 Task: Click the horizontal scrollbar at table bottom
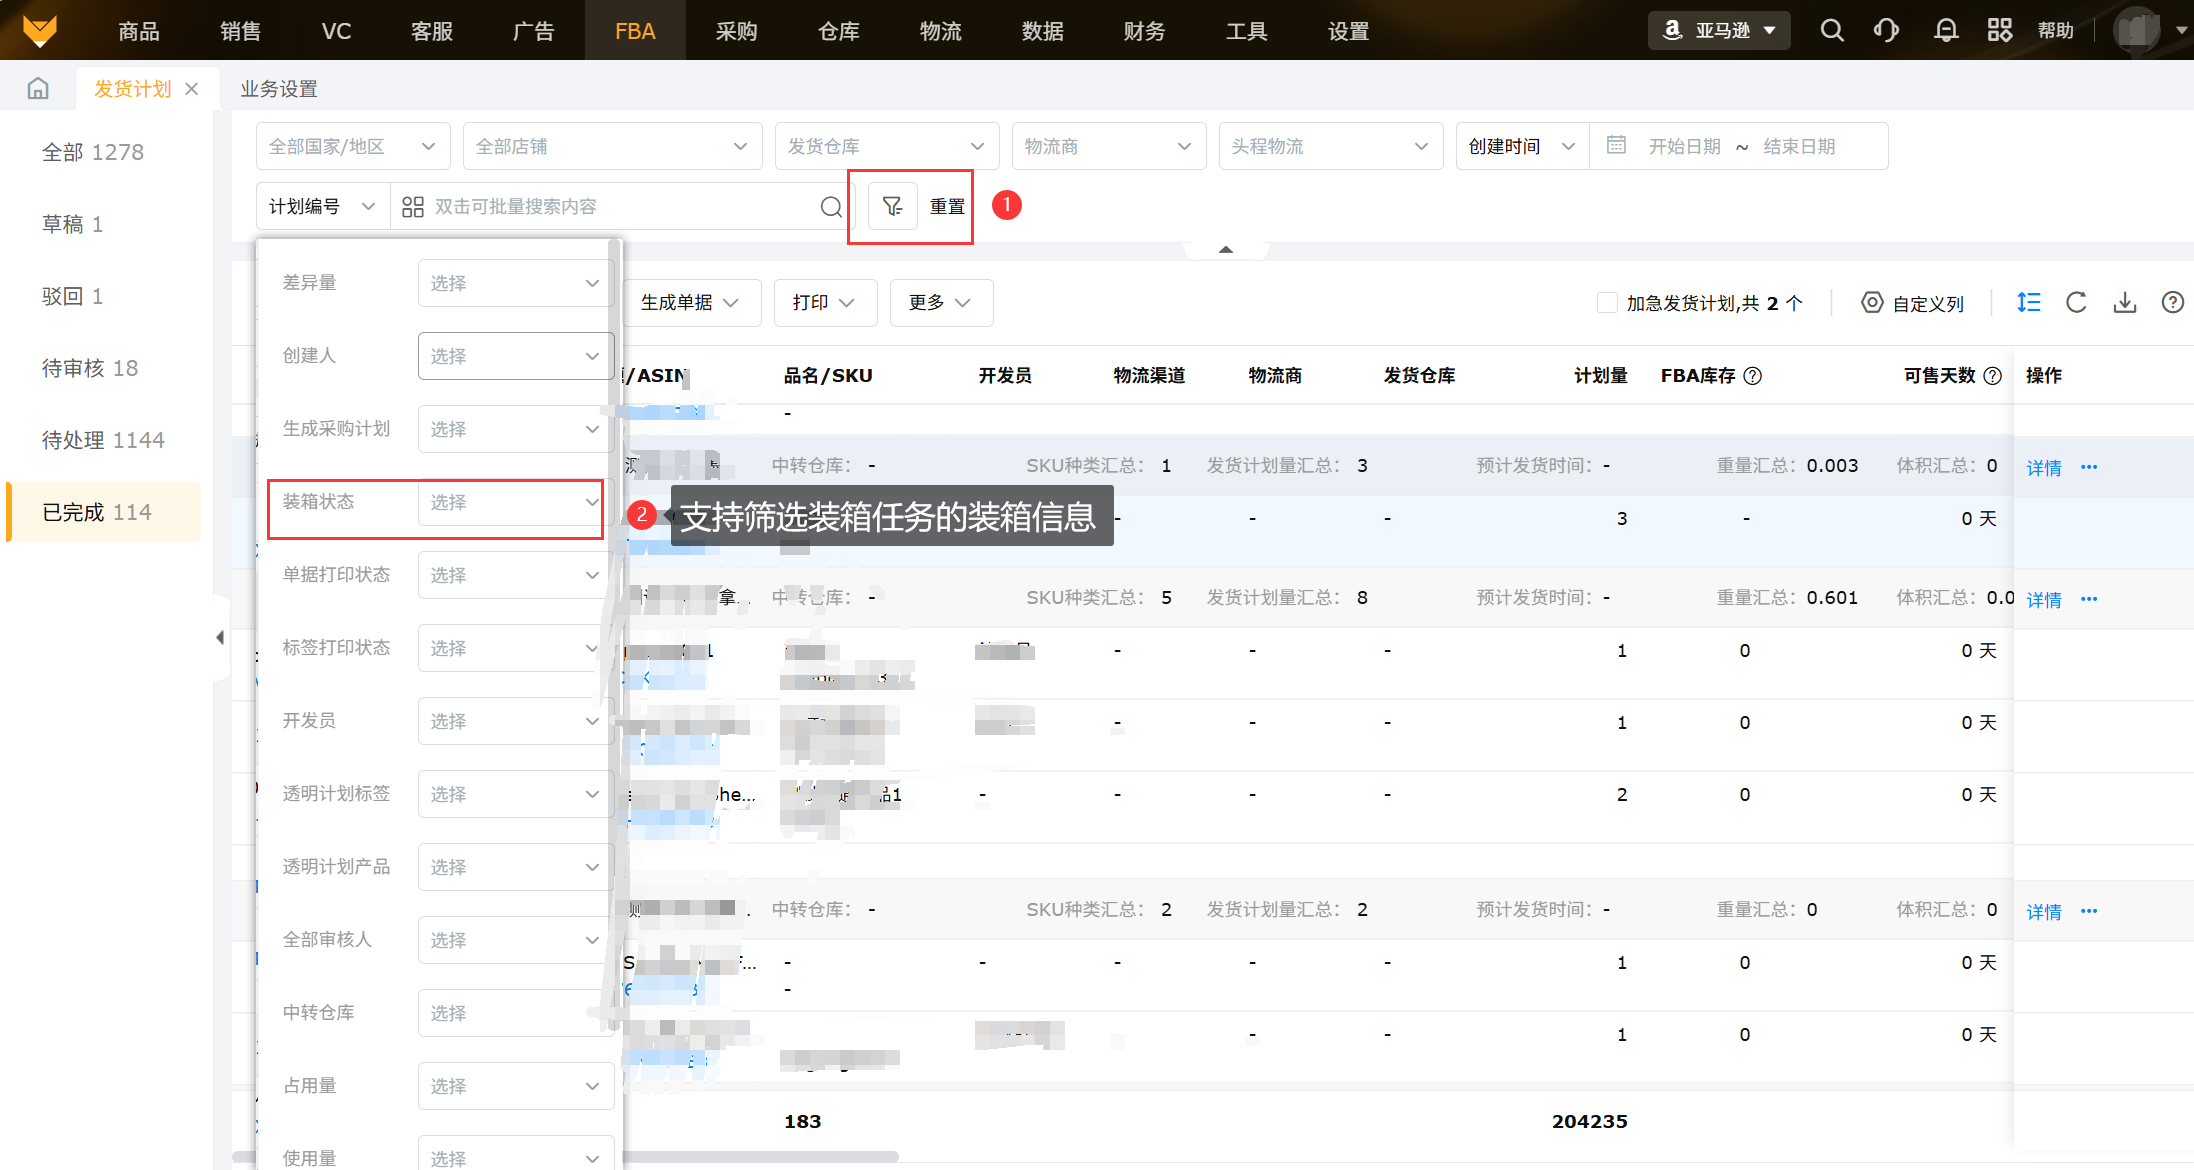pyautogui.click(x=760, y=1156)
